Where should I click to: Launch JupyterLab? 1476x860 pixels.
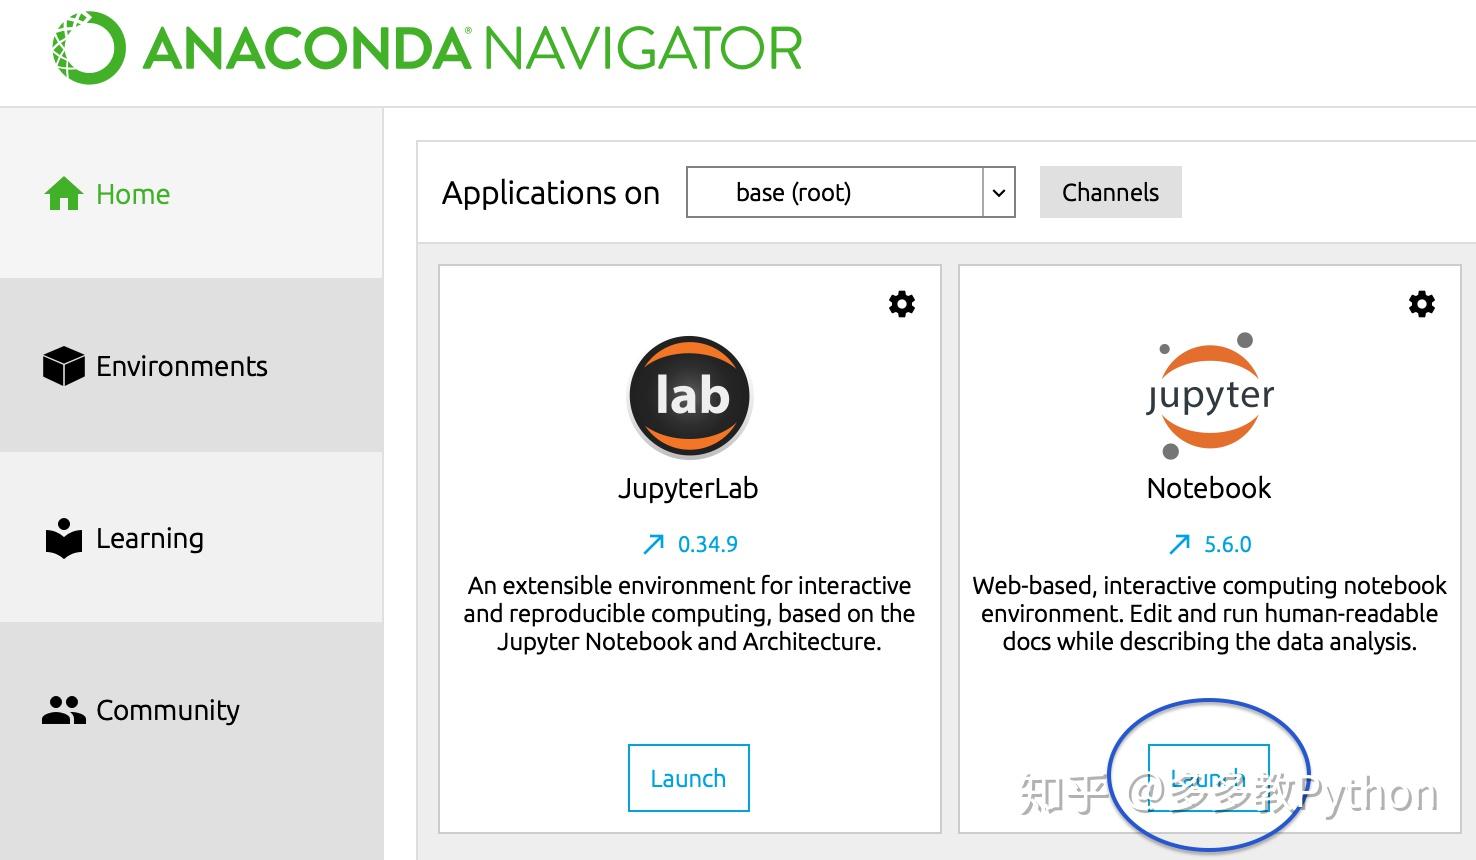(x=689, y=778)
